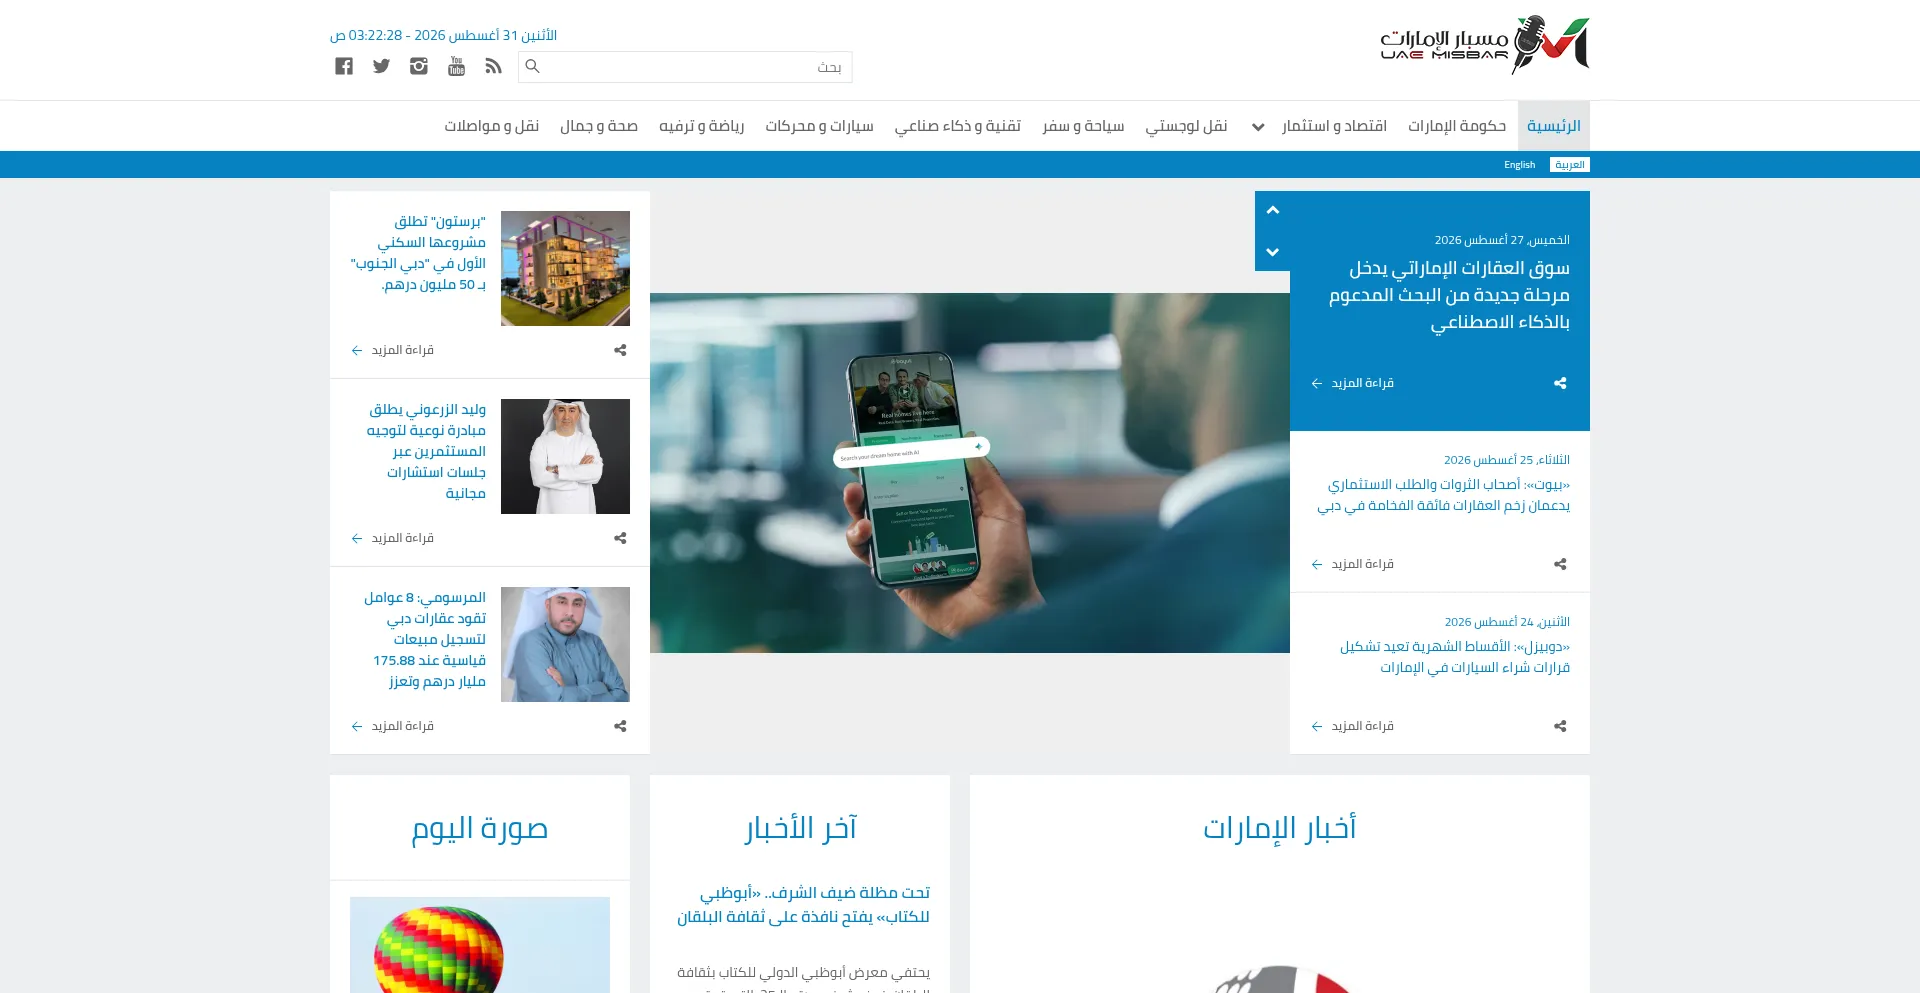The width and height of the screenshot is (1920, 993).
Task: Click the آخر الأخبار section heading
Action: 800,828
